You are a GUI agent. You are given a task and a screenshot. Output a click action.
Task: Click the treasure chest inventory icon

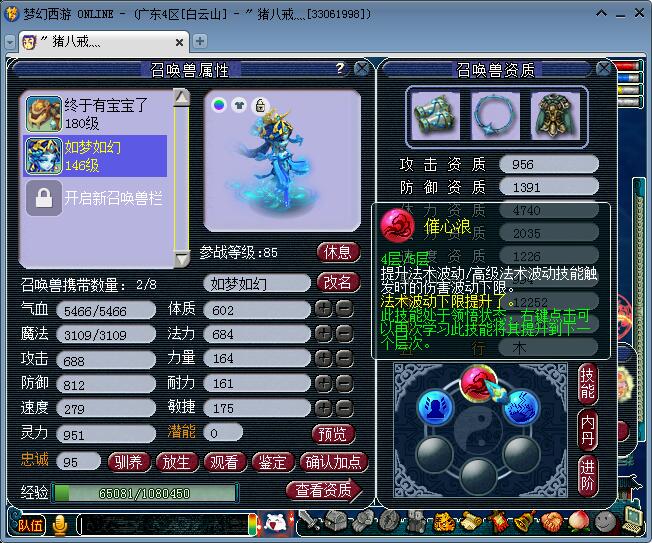pyautogui.click(x=335, y=521)
